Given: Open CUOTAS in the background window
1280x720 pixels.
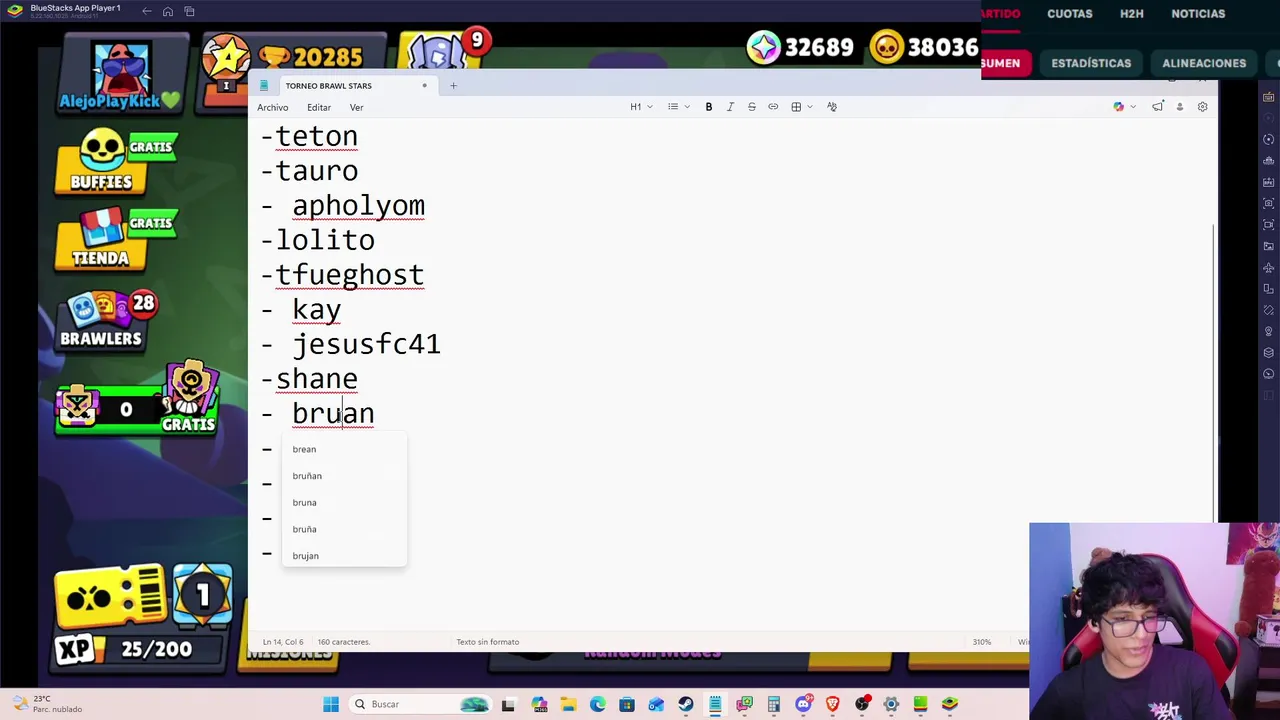Looking at the screenshot, I should [1069, 14].
